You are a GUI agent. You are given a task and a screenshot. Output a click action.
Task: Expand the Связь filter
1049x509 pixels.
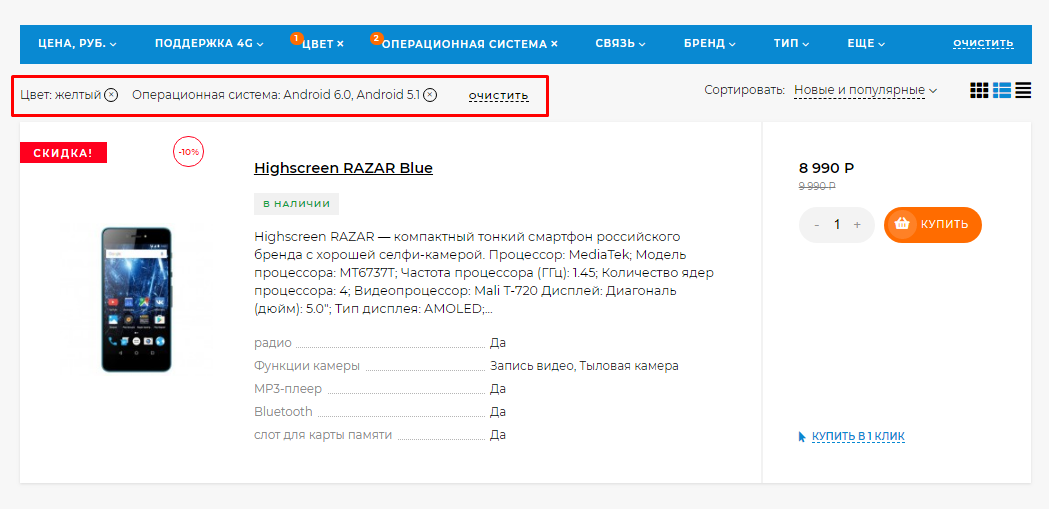pyautogui.click(x=620, y=44)
